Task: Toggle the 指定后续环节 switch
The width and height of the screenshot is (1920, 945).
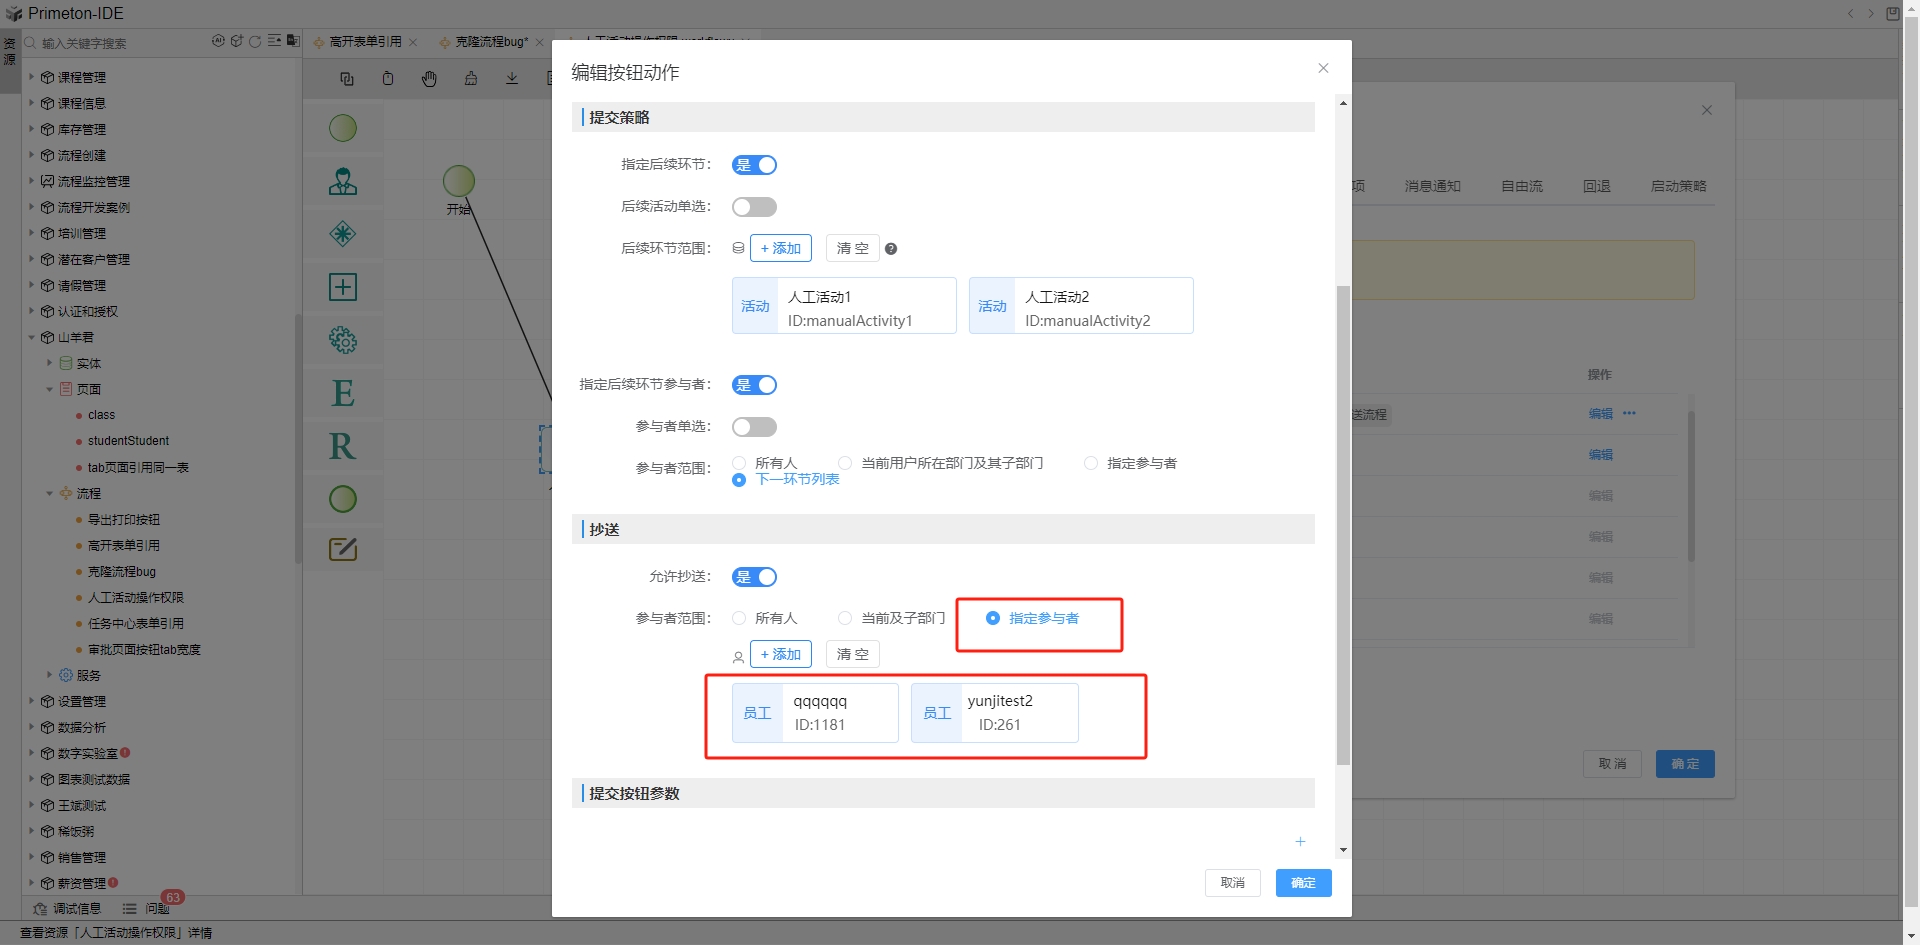Action: tap(754, 165)
